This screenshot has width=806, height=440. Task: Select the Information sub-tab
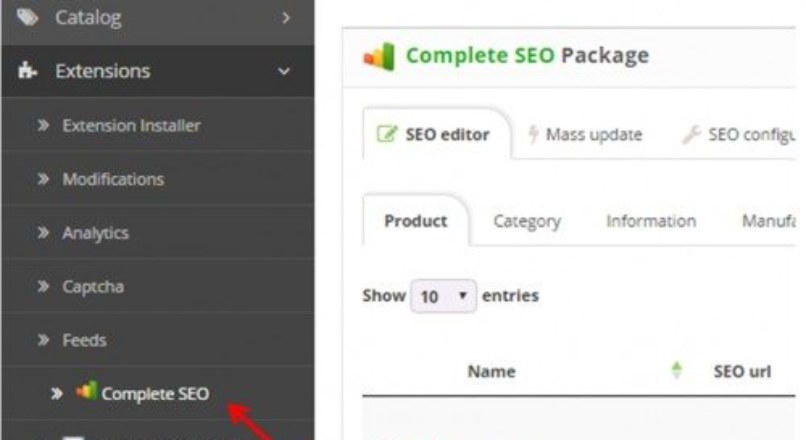click(x=651, y=221)
